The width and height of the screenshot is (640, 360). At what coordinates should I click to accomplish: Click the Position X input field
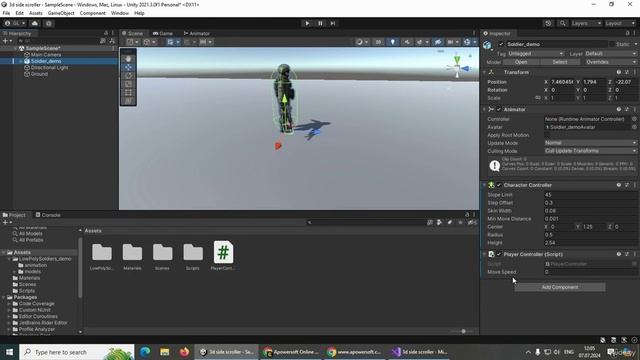[x=562, y=82]
